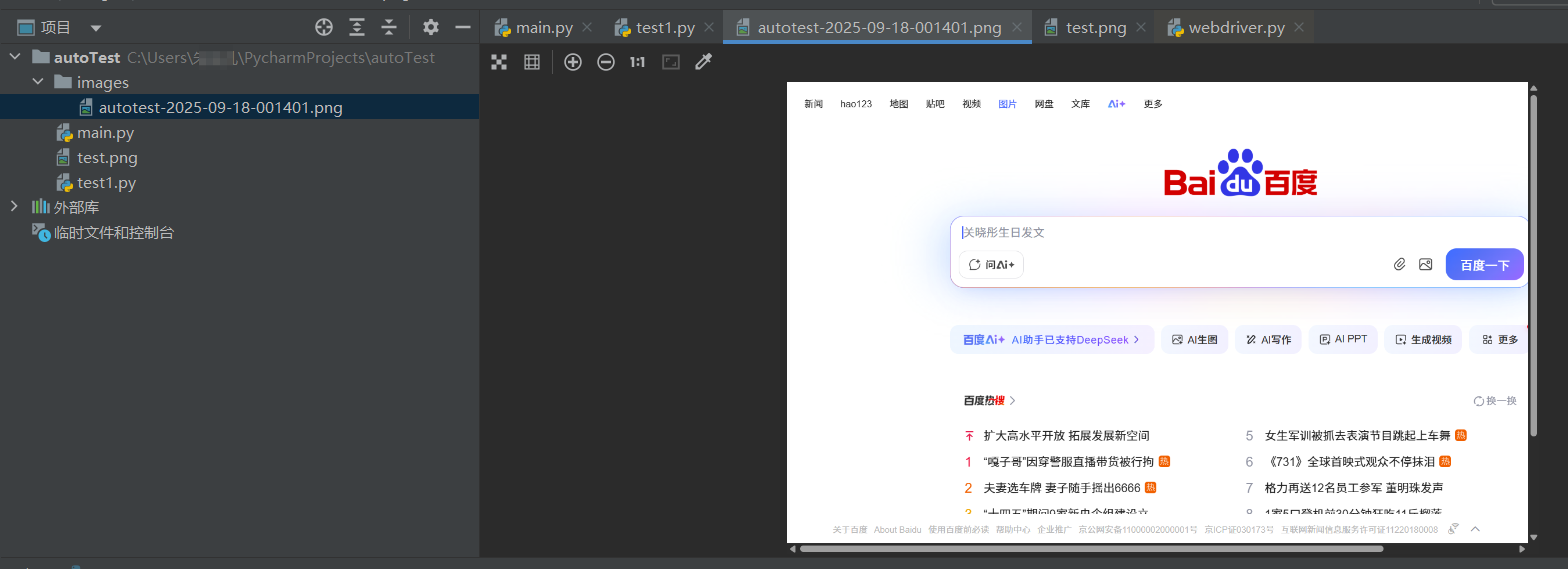Click the Select Opened File target icon
Image resolution: width=1568 pixels, height=569 pixels.
[324, 27]
